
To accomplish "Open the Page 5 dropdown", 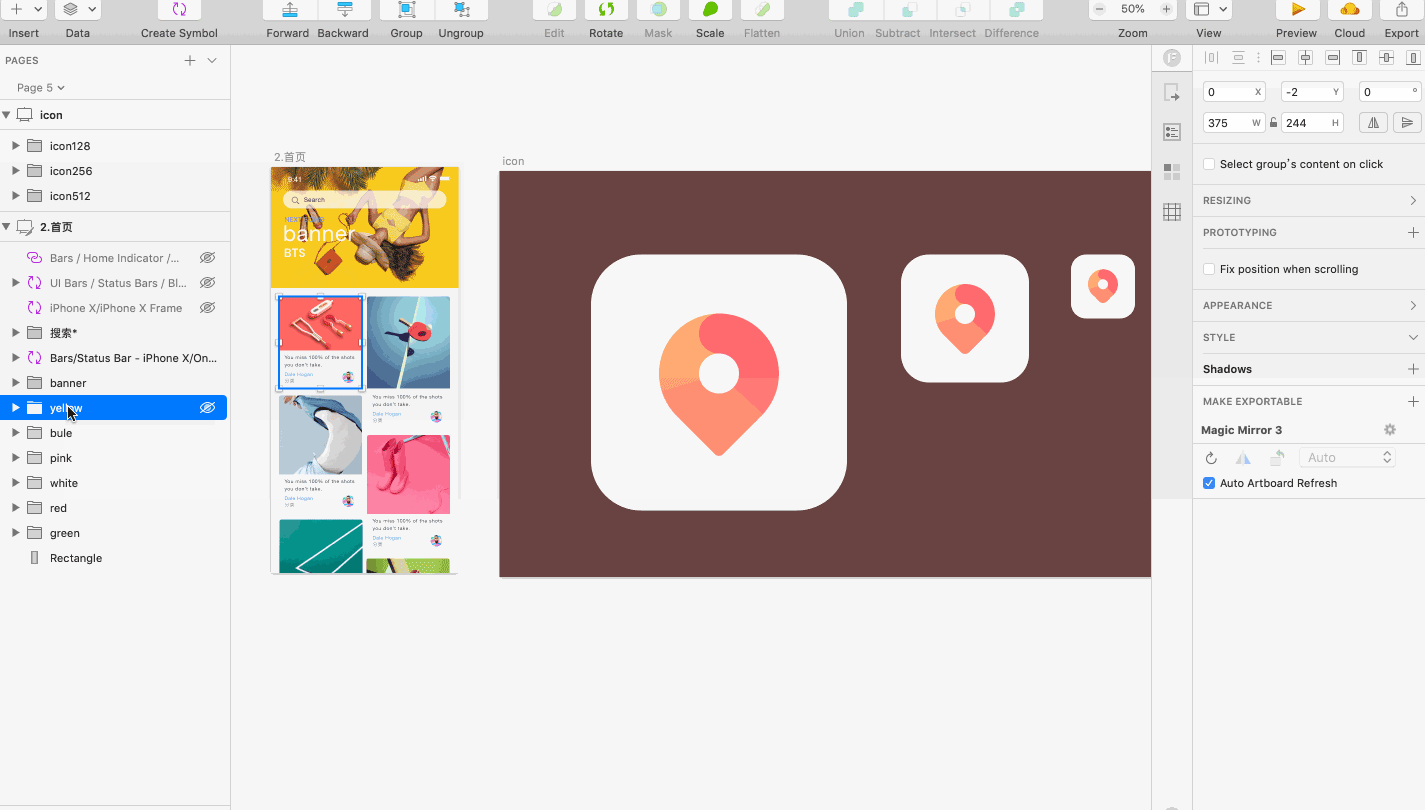I will 41,88.
